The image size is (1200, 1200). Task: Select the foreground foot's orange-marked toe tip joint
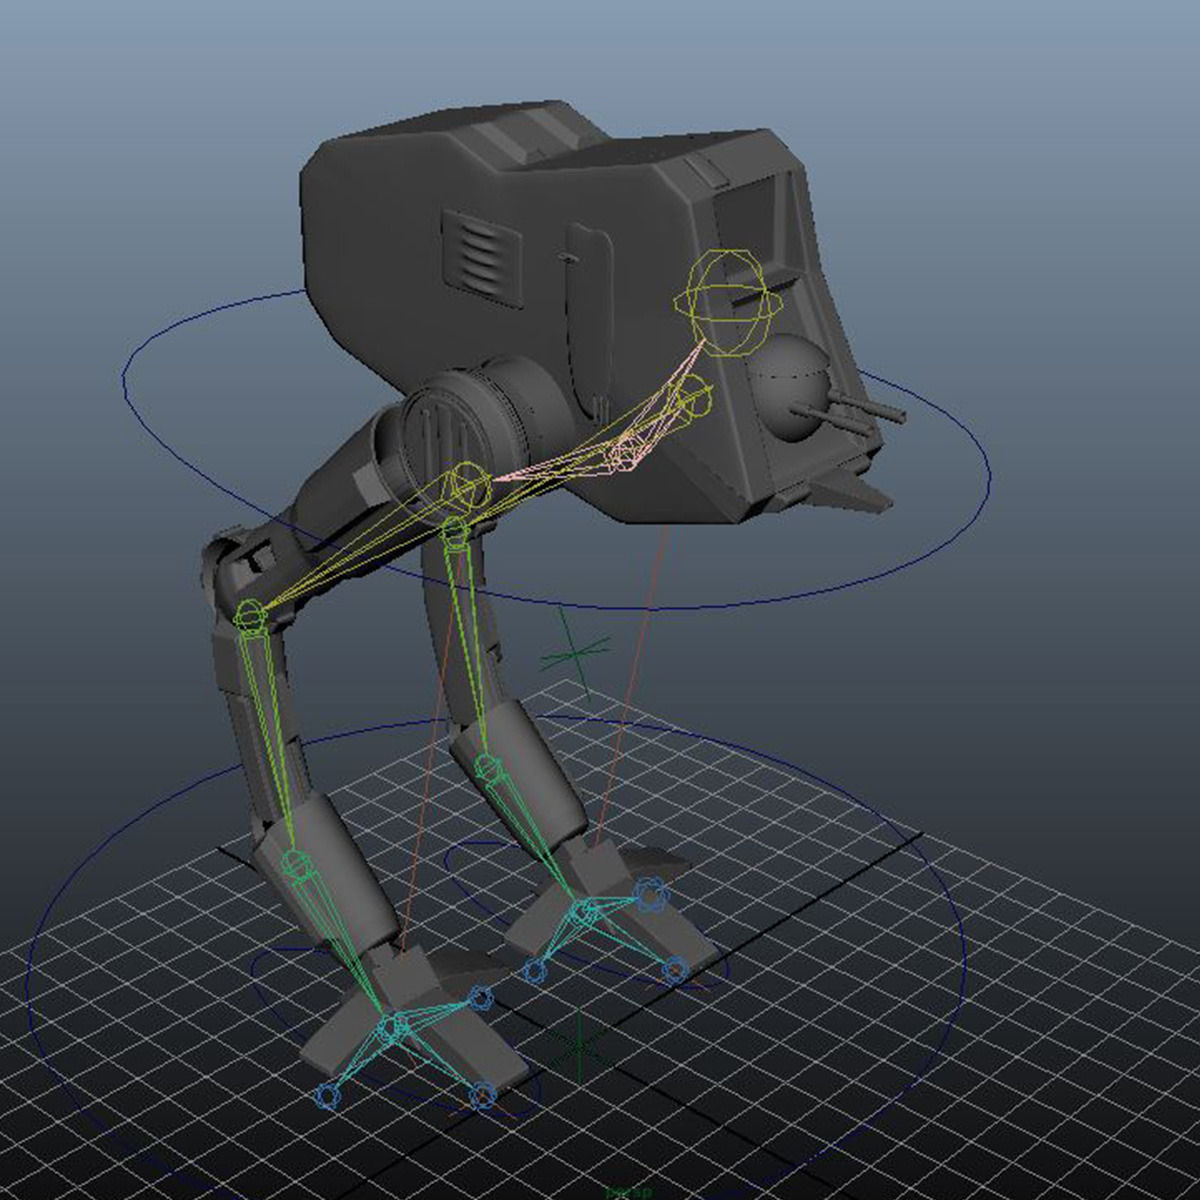tap(482, 1095)
